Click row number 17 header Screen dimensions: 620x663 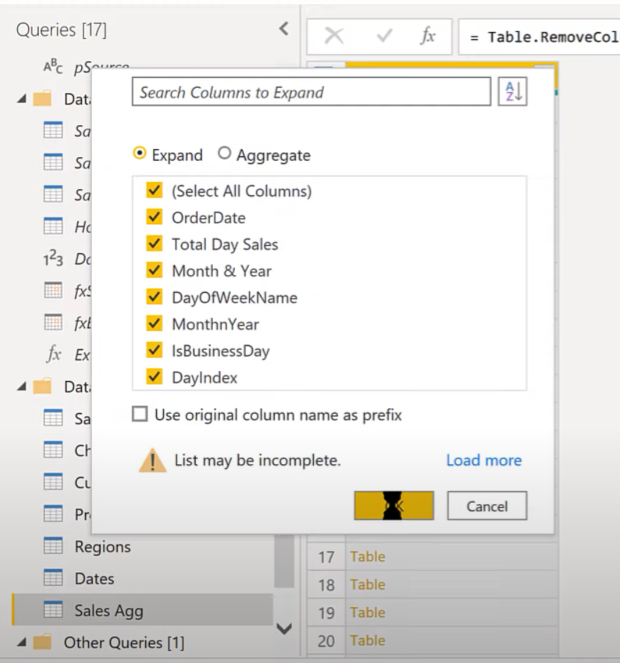coord(326,557)
